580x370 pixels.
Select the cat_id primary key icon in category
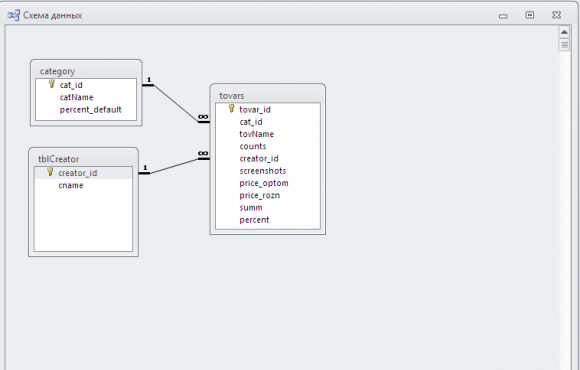pos(52,84)
